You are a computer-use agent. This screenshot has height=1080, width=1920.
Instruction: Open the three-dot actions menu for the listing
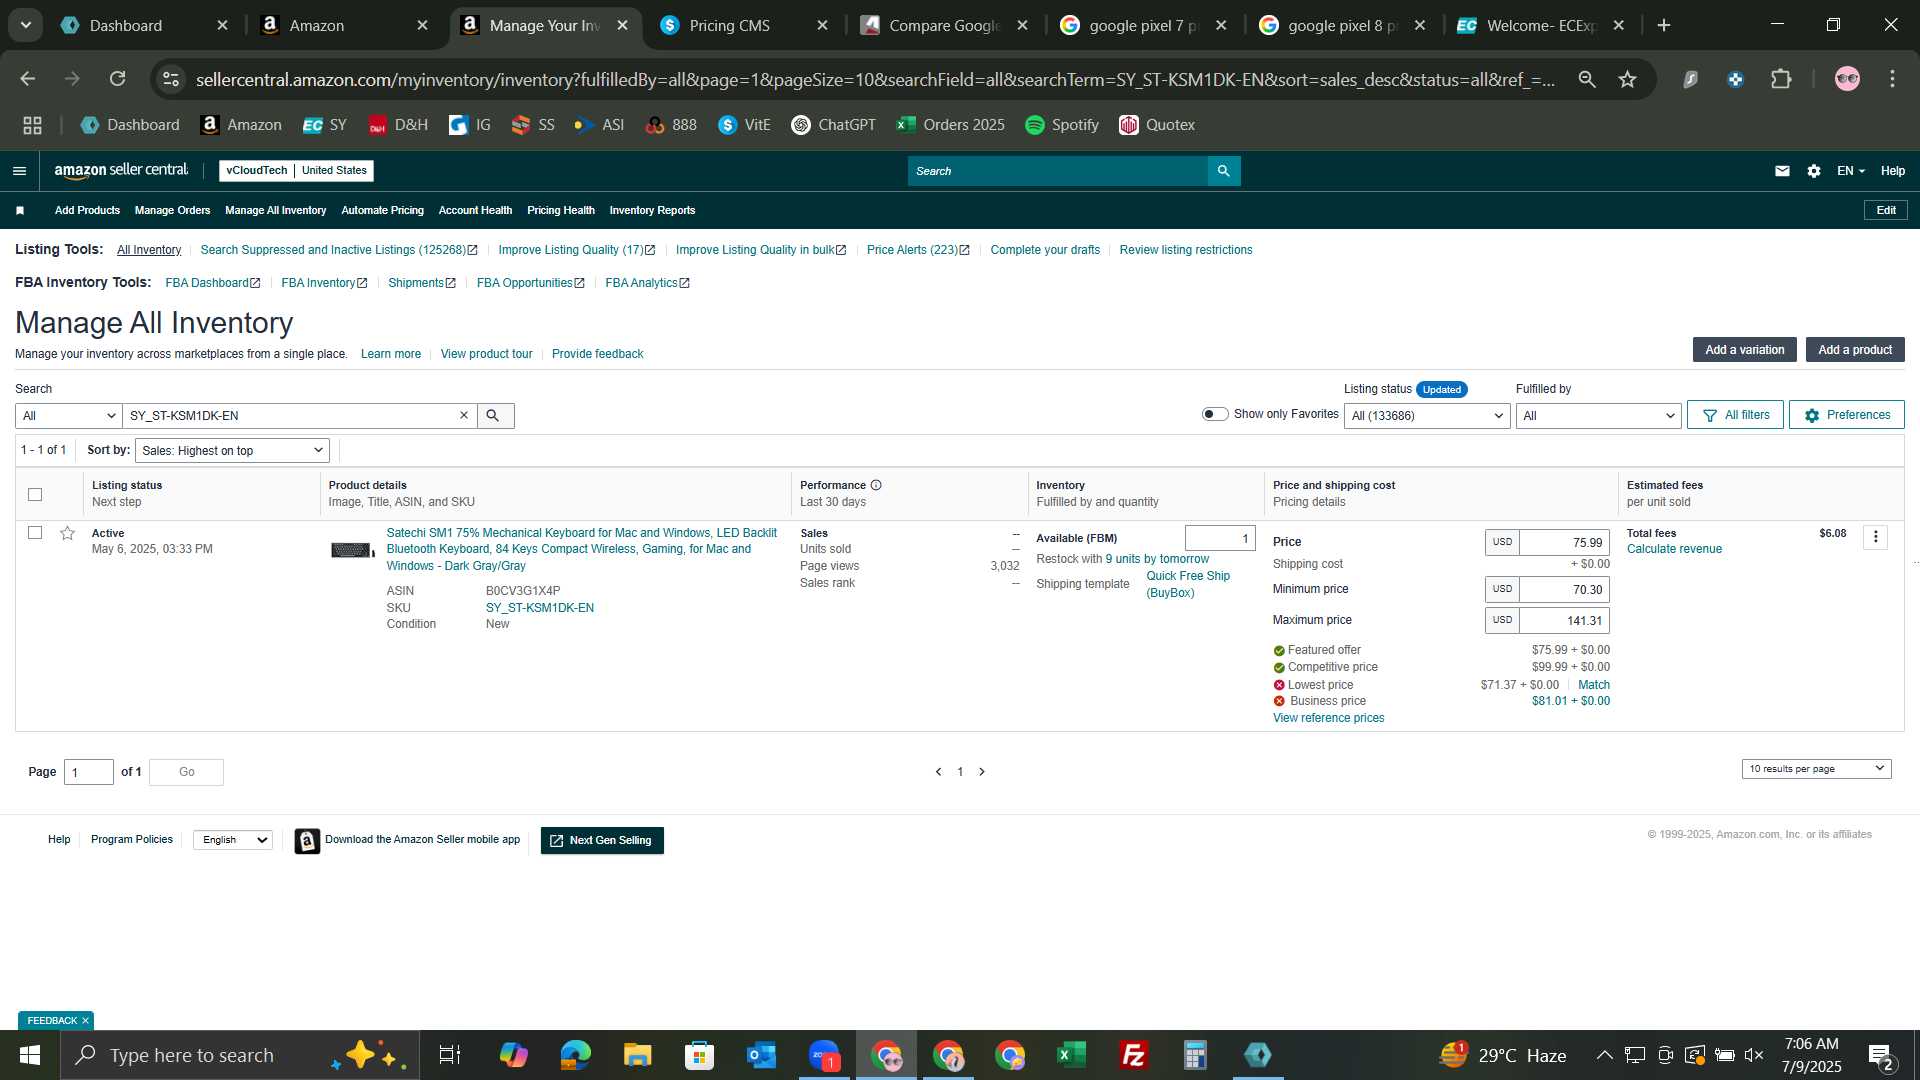click(x=1876, y=537)
